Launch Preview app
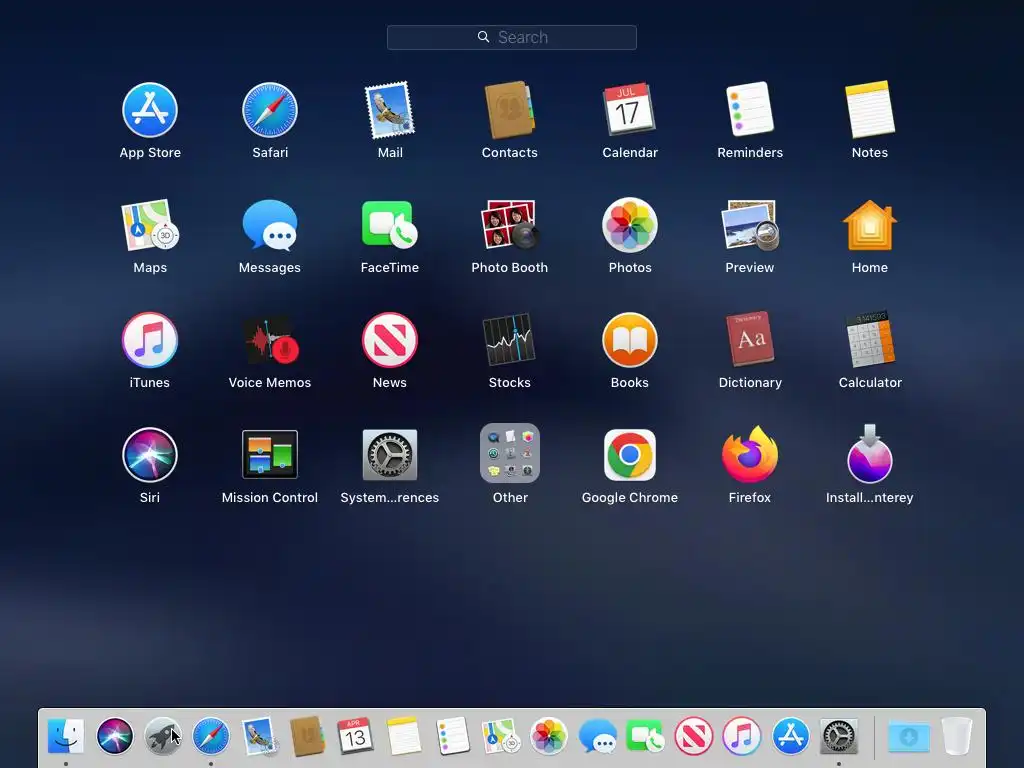Image resolution: width=1024 pixels, height=768 pixels. point(750,225)
